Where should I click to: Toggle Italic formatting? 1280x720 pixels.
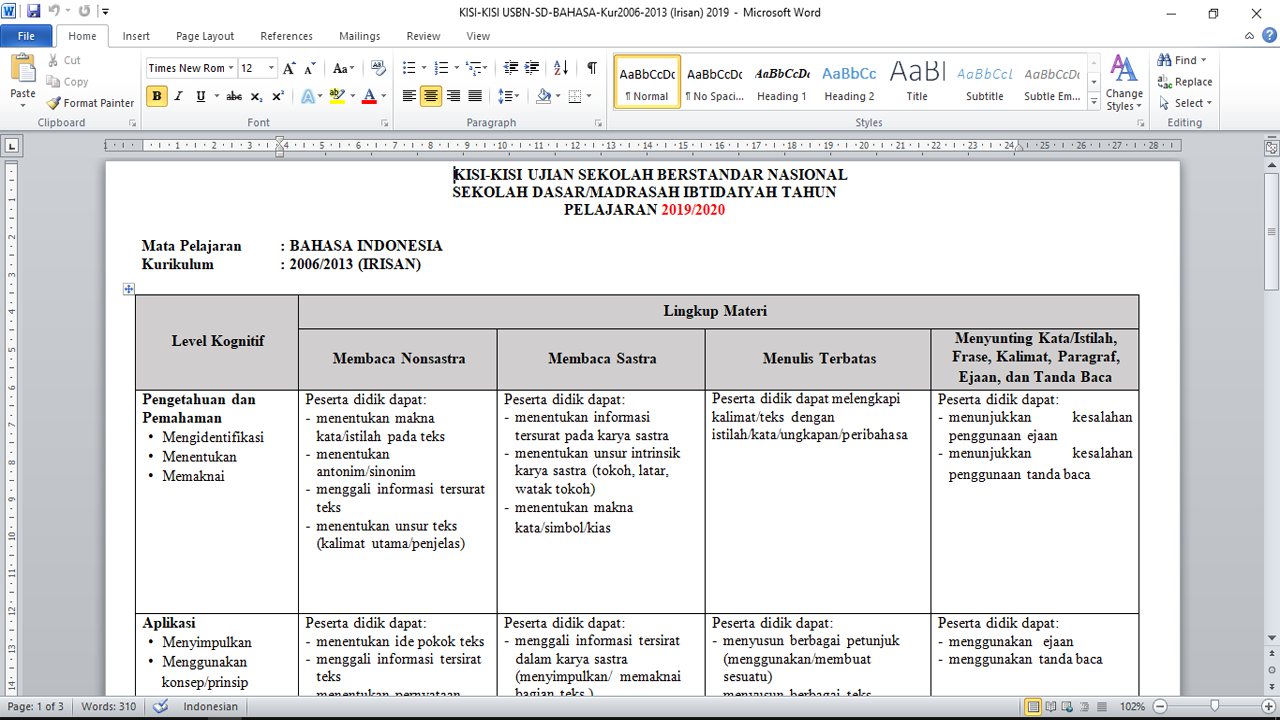[178, 96]
